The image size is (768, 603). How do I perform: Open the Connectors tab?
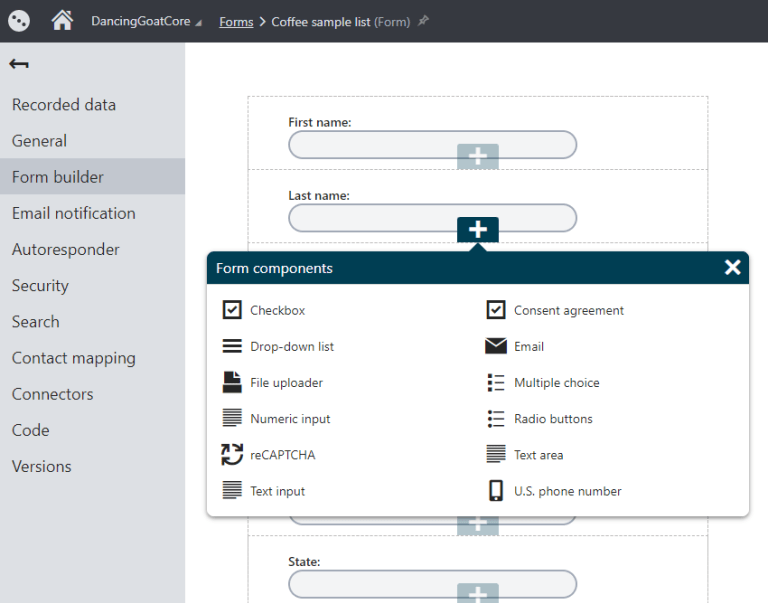tap(93, 394)
